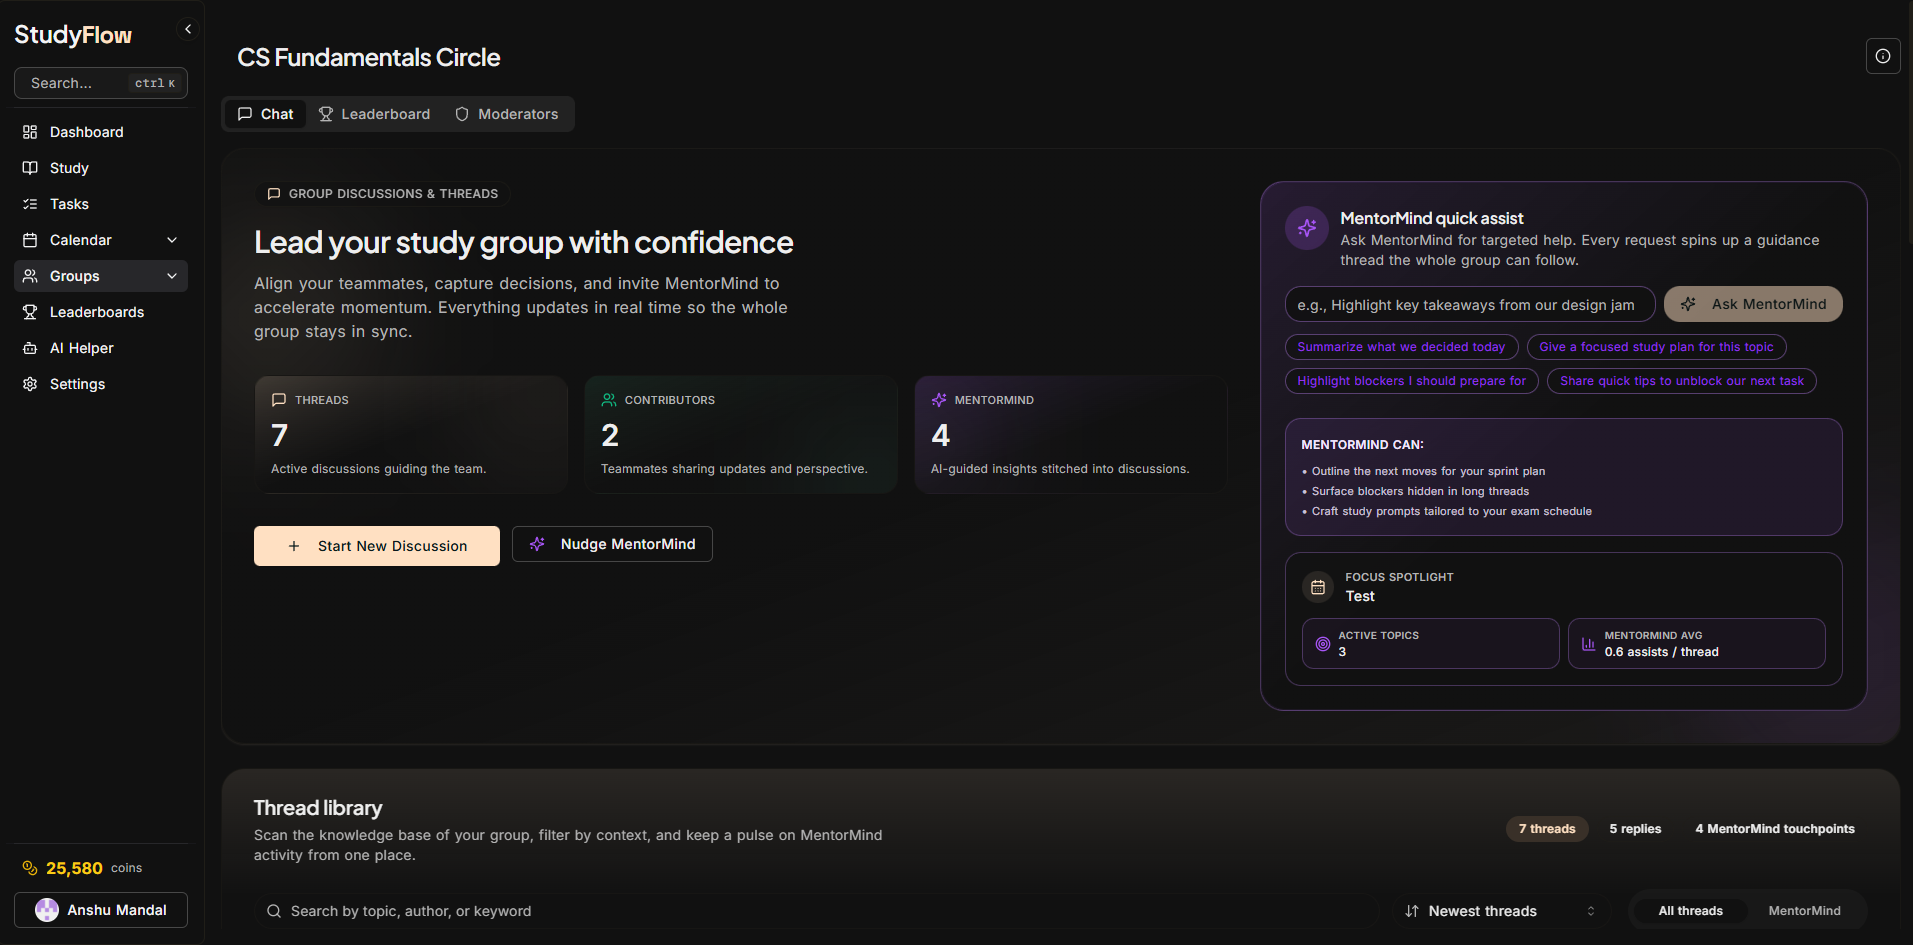This screenshot has width=1913, height=945.
Task: Open the Moderators tab
Action: [x=507, y=113]
